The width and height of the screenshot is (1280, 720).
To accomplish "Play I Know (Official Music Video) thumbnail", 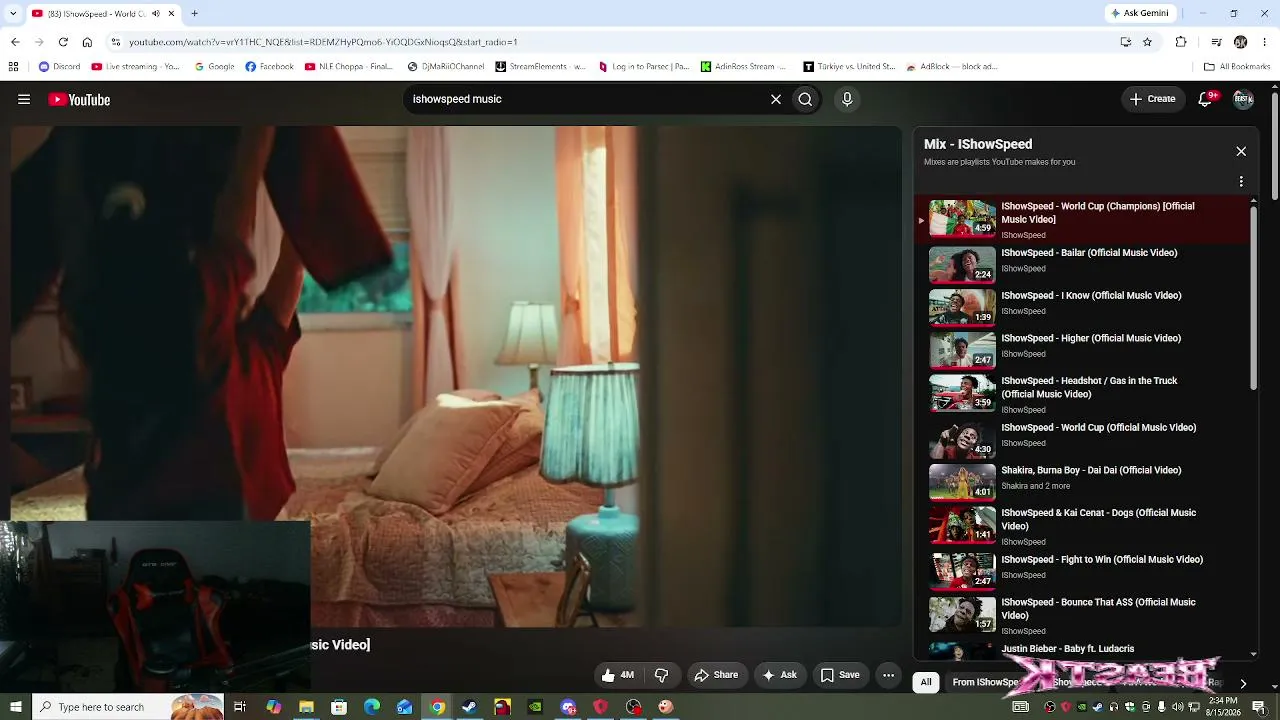I will click(x=962, y=307).
